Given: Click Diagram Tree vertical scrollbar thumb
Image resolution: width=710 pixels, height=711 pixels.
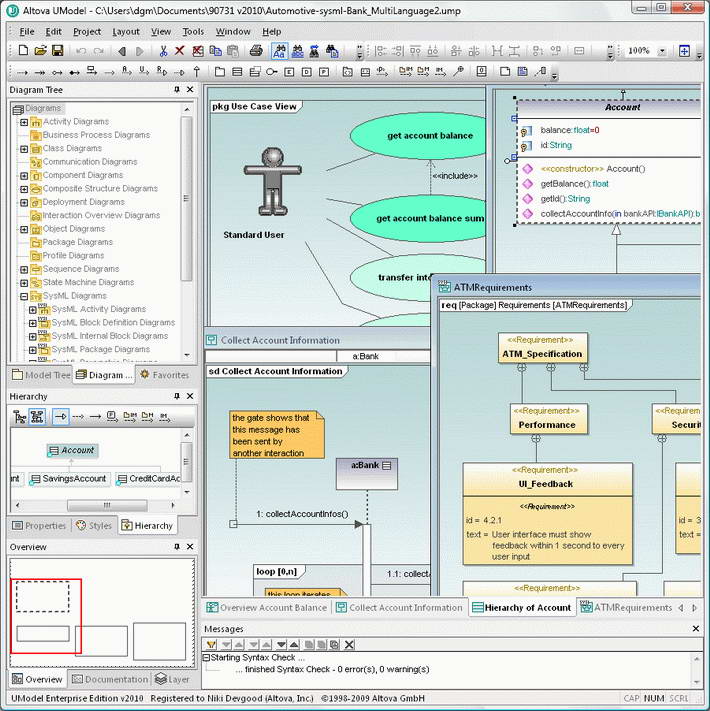Looking at the screenshot, I should tap(186, 198).
